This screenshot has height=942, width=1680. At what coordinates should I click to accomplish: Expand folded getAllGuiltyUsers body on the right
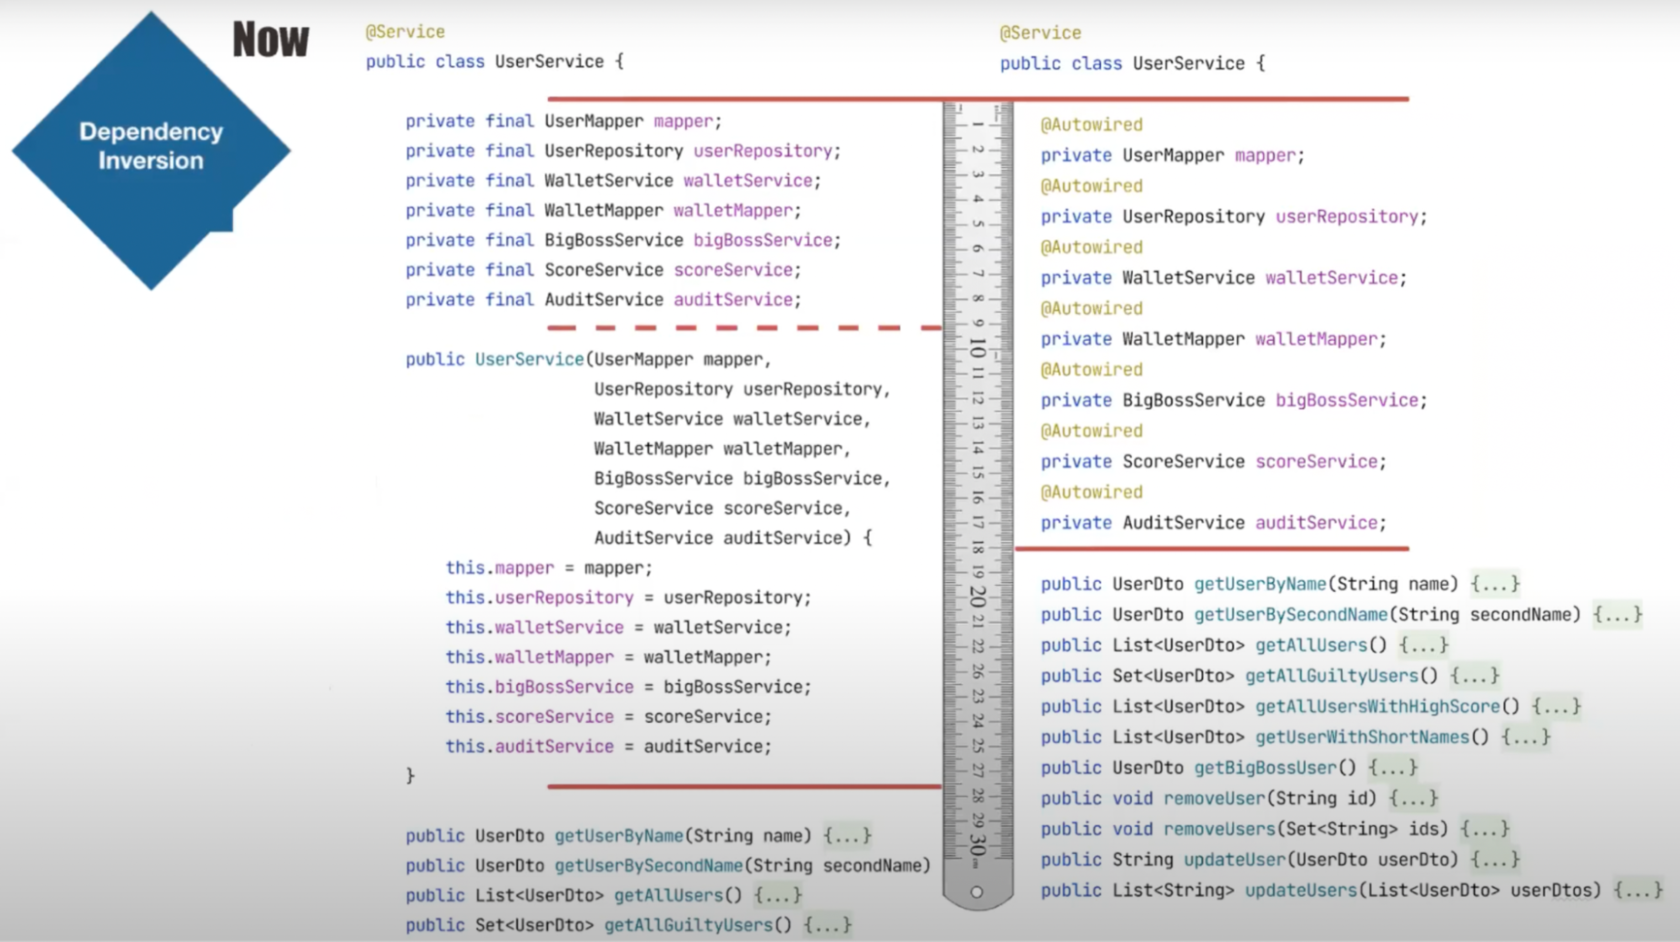pos(1474,676)
